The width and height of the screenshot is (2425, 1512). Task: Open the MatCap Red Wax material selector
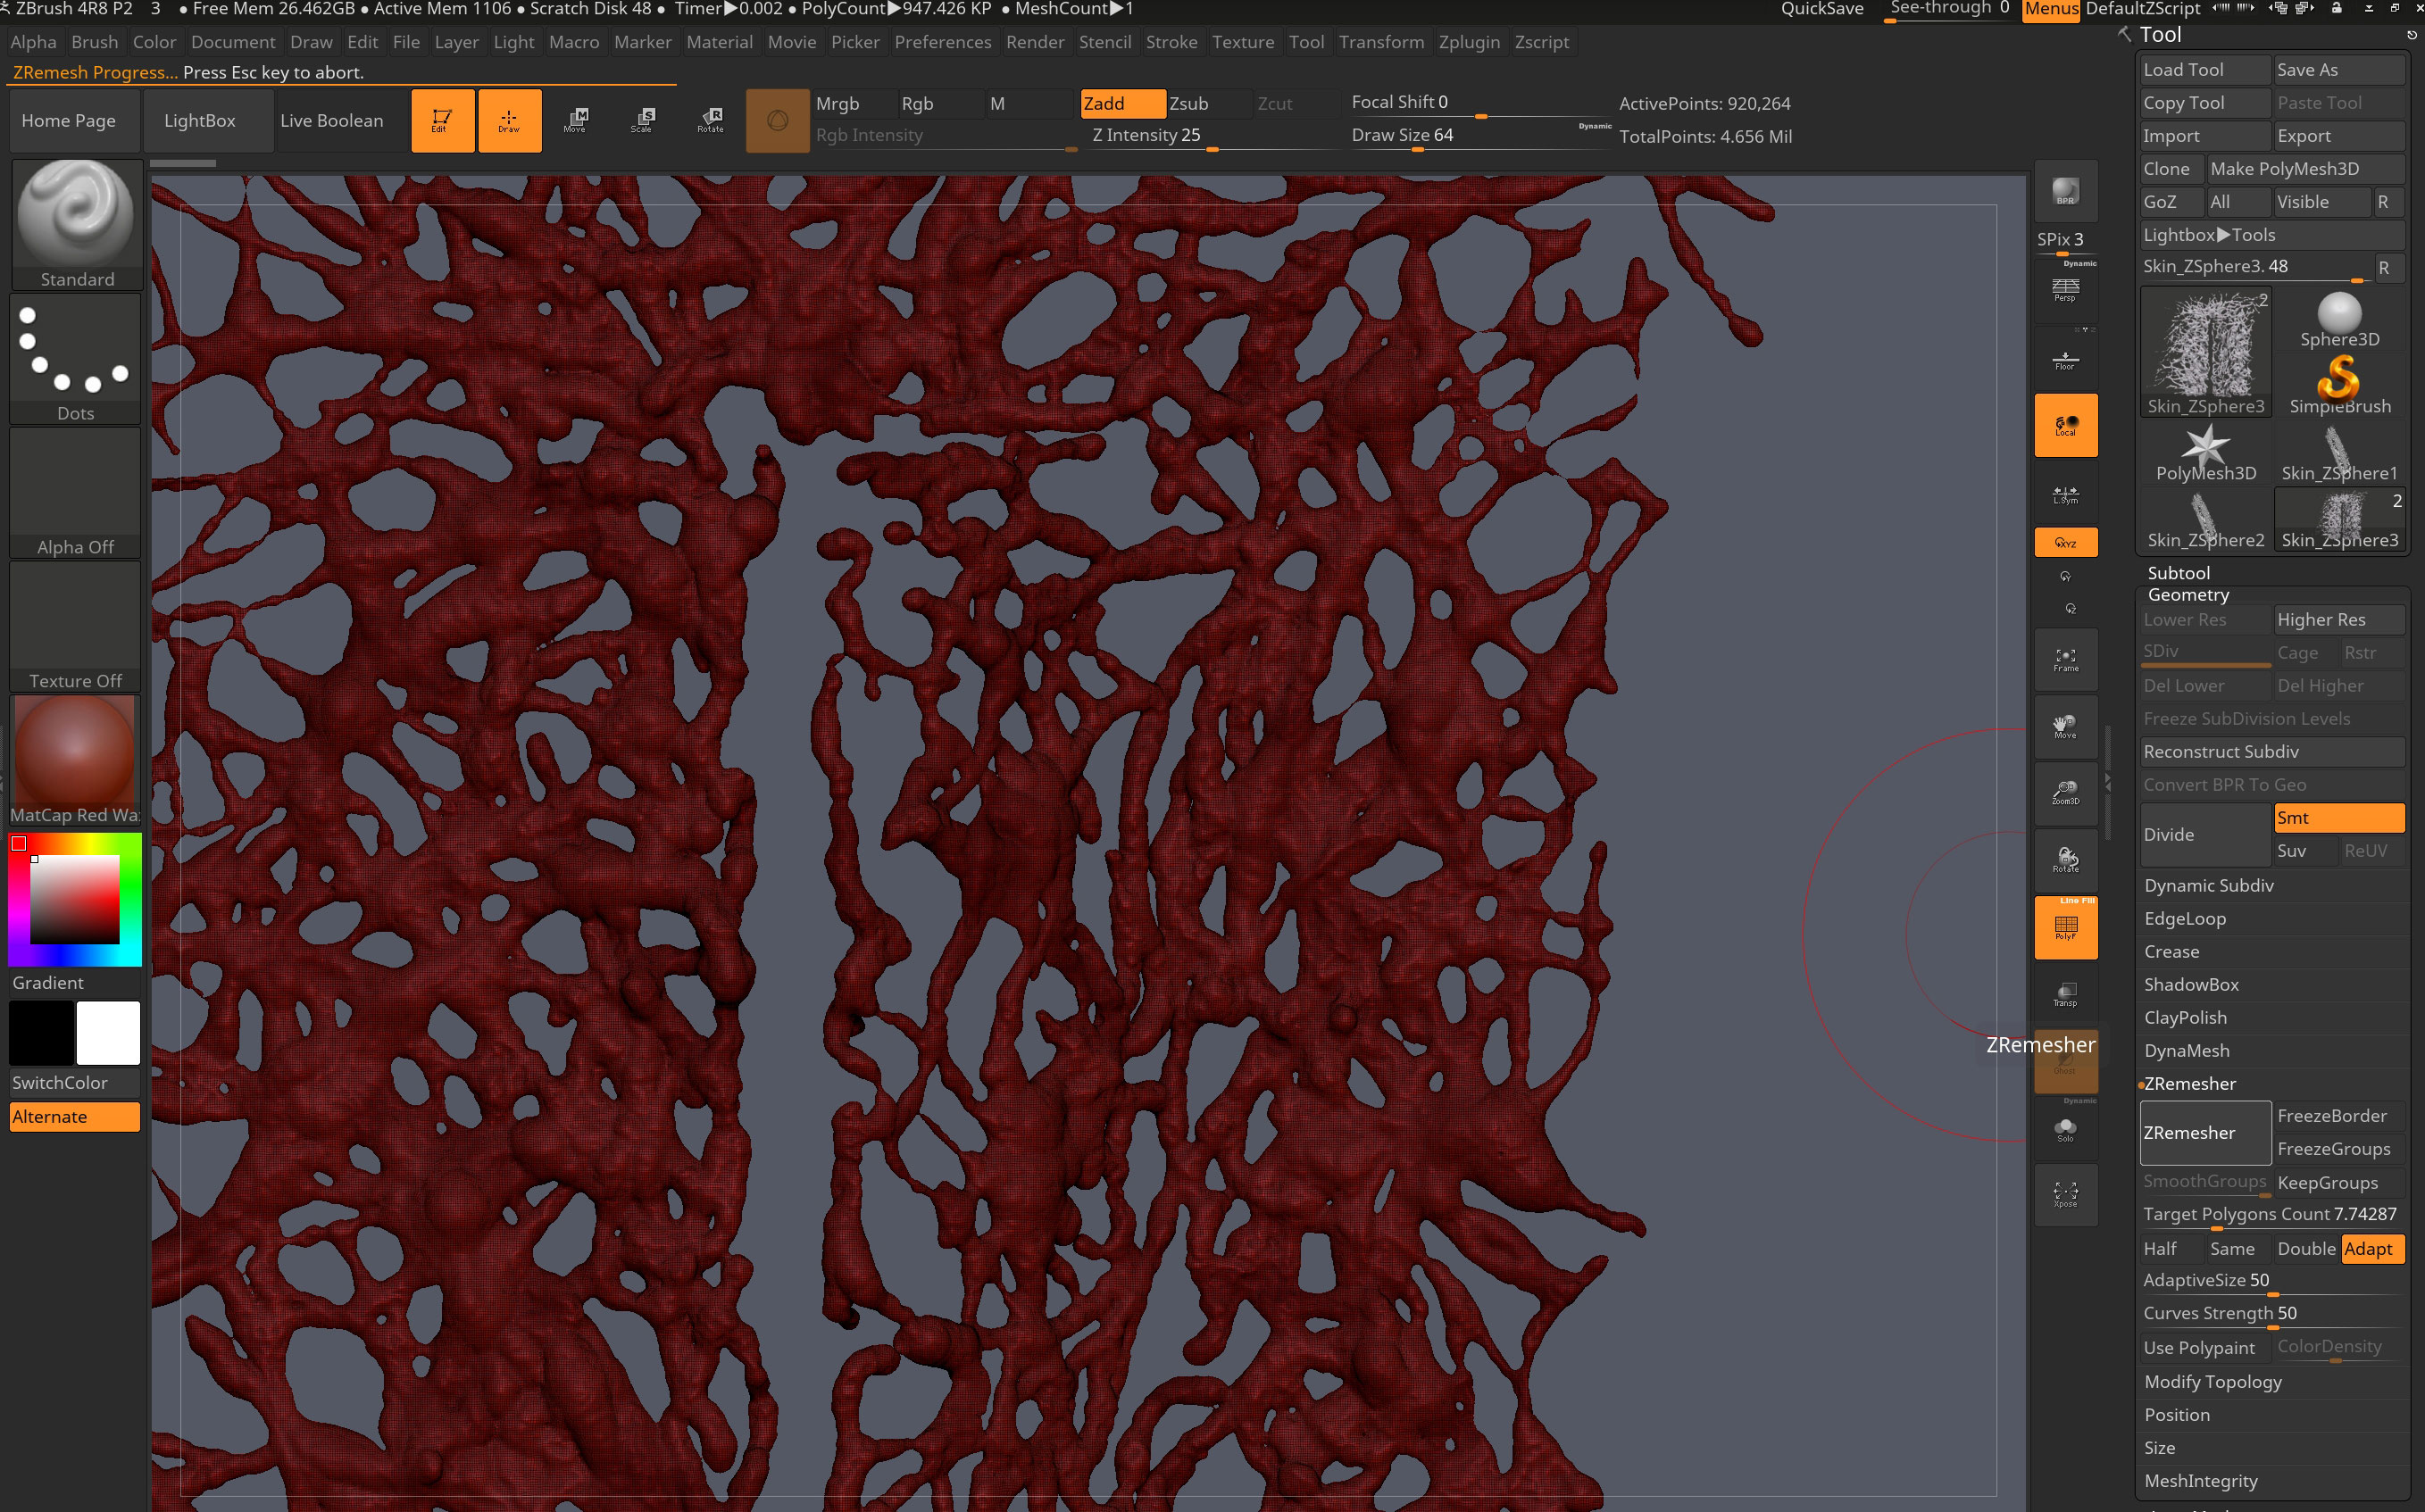point(76,761)
